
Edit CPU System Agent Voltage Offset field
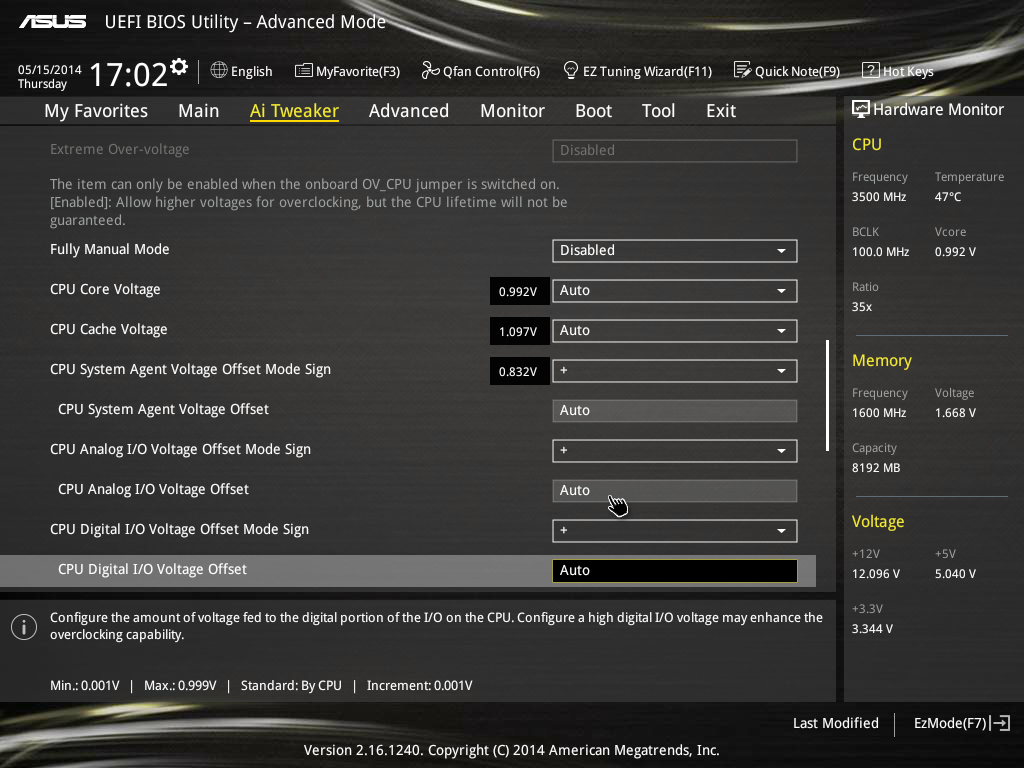coord(675,411)
